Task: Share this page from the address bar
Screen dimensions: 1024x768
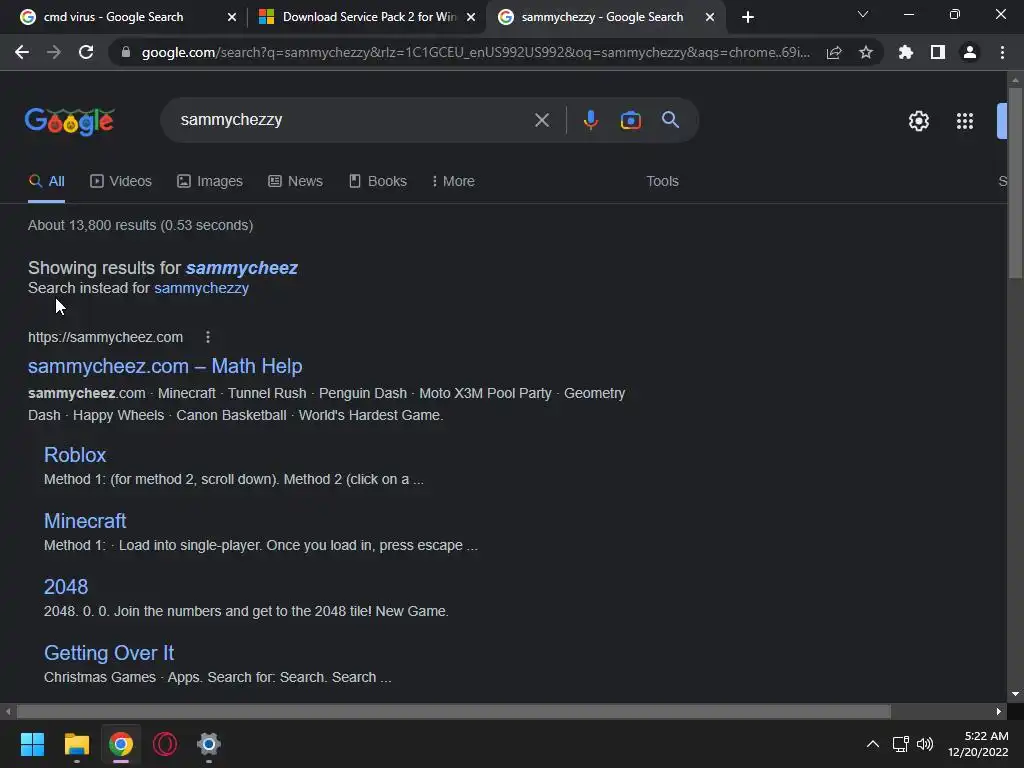Action: (x=834, y=52)
